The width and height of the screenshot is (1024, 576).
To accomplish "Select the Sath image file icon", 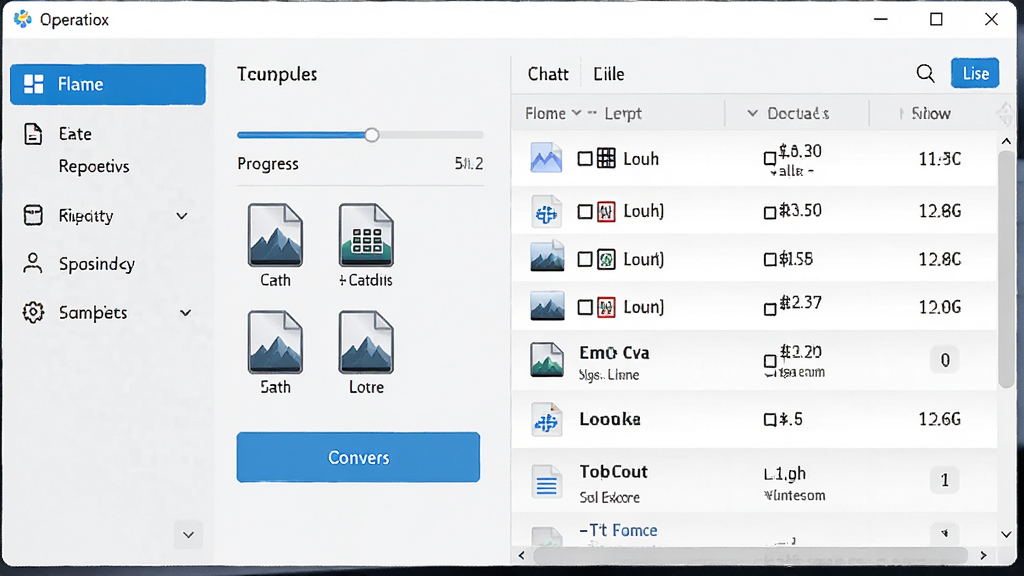I will [x=275, y=342].
